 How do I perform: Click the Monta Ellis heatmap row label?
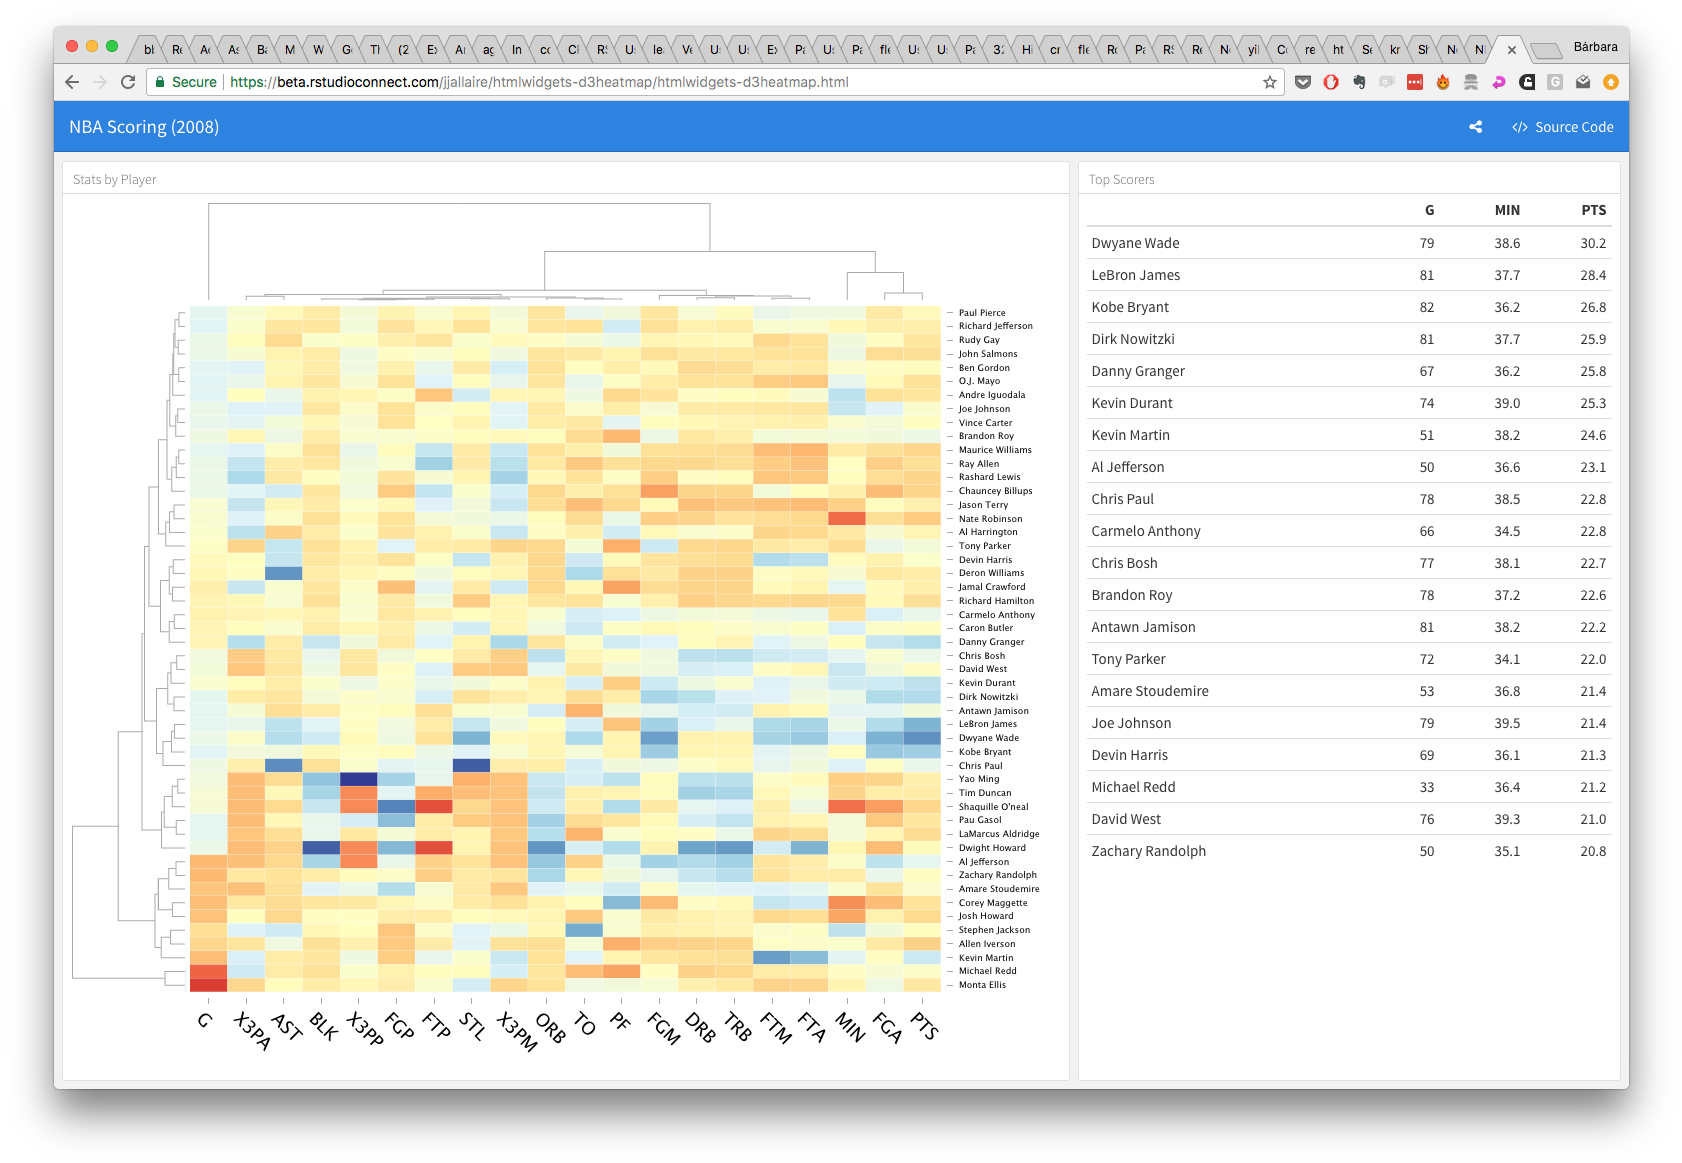click(982, 985)
